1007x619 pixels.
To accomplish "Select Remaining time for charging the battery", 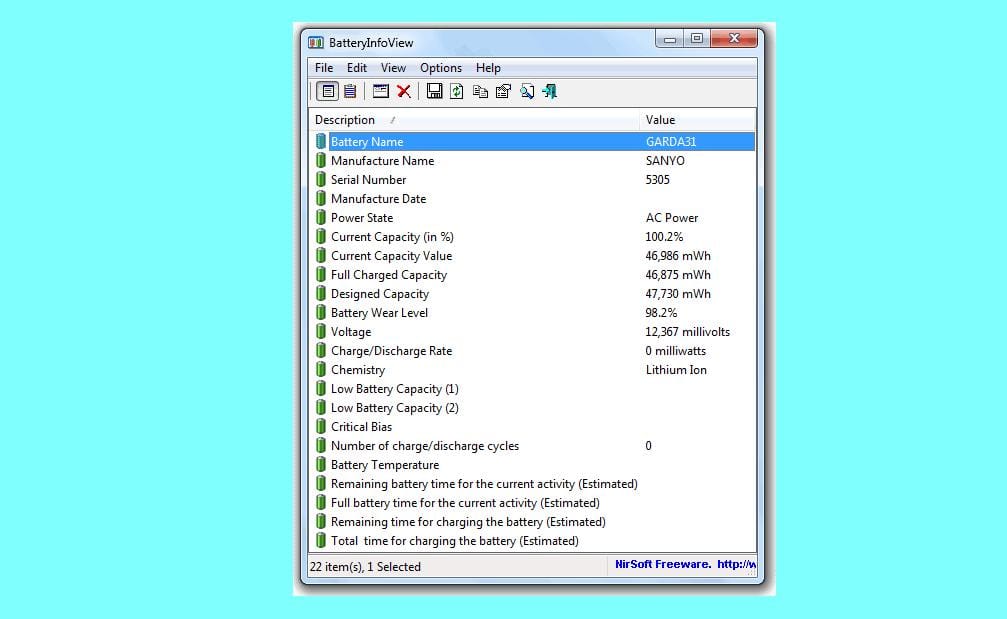I will (x=532, y=521).
